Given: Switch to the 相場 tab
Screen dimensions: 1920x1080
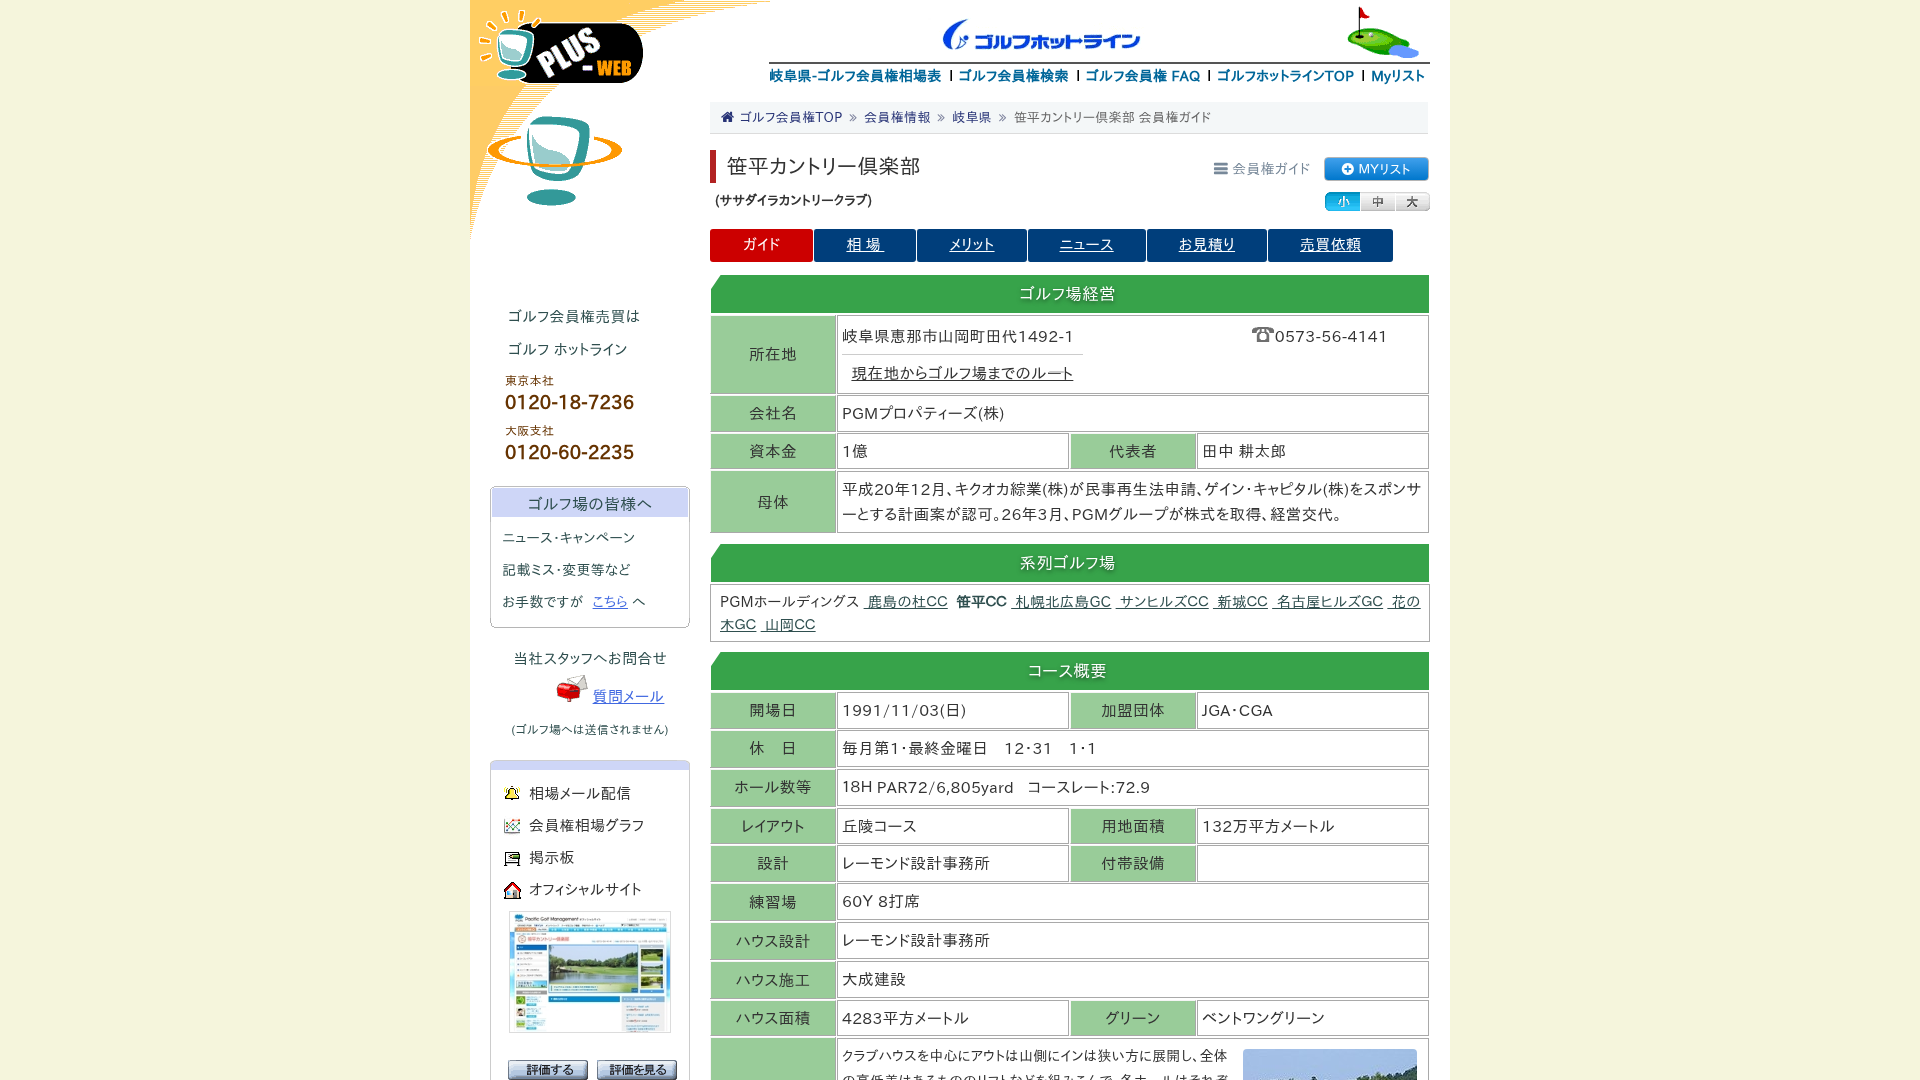Looking at the screenshot, I should coord(865,245).
